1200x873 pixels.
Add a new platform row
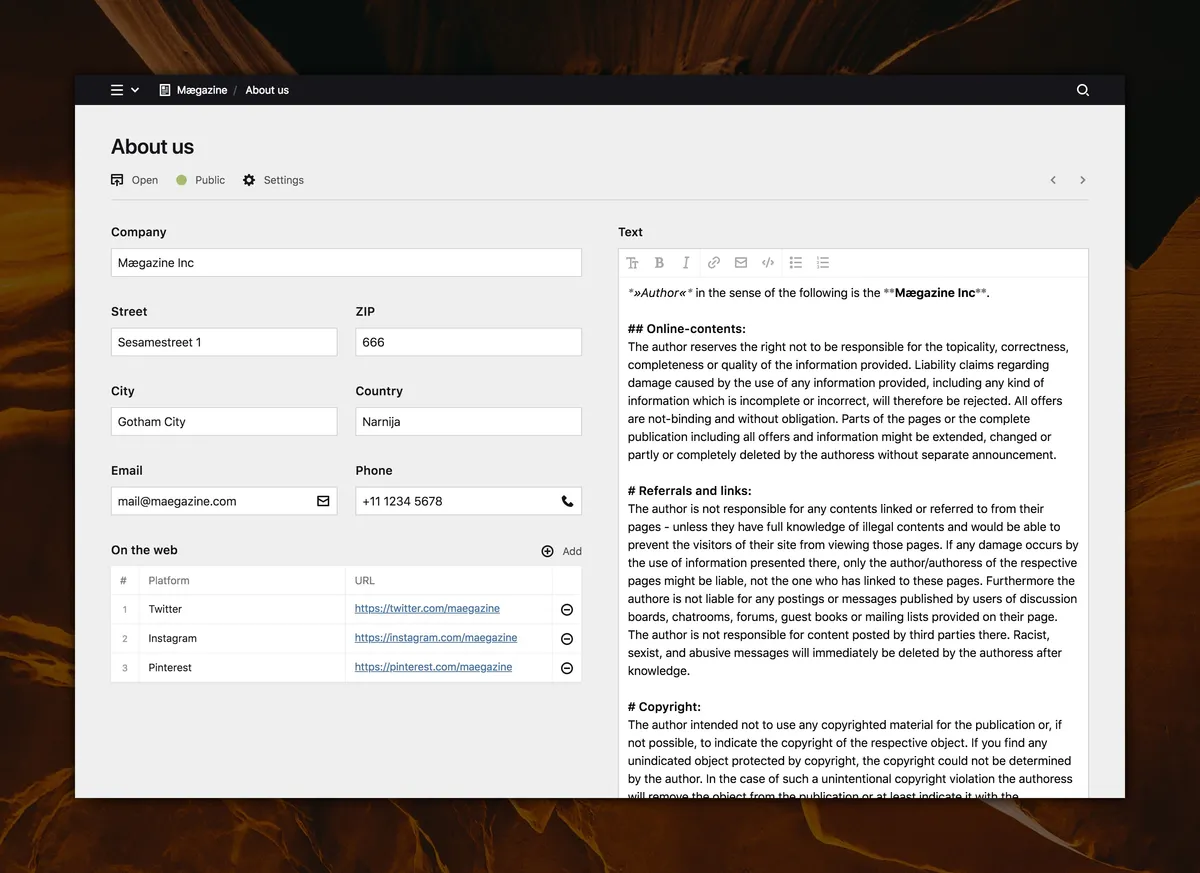pyautogui.click(x=561, y=551)
